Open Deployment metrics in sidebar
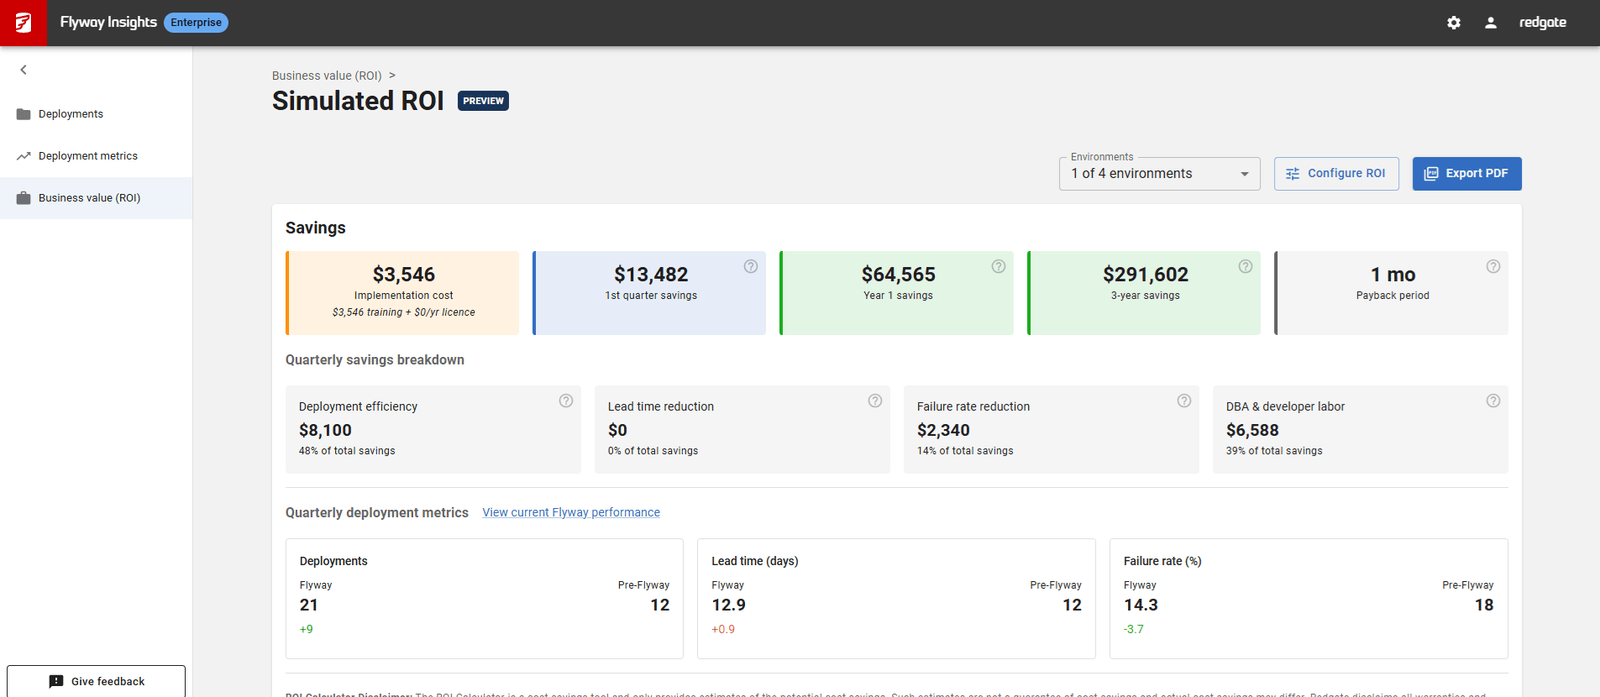1600x697 pixels. (x=96, y=156)
